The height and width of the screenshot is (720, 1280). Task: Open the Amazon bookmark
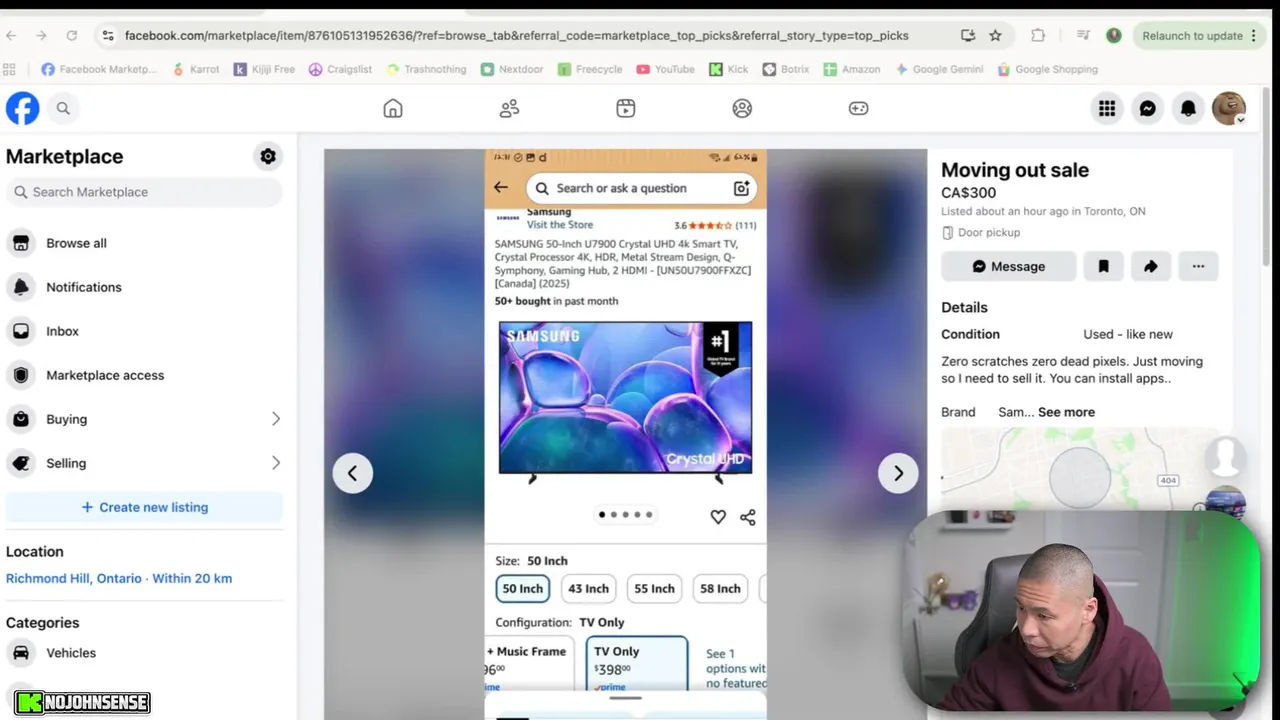pos(852,69)
